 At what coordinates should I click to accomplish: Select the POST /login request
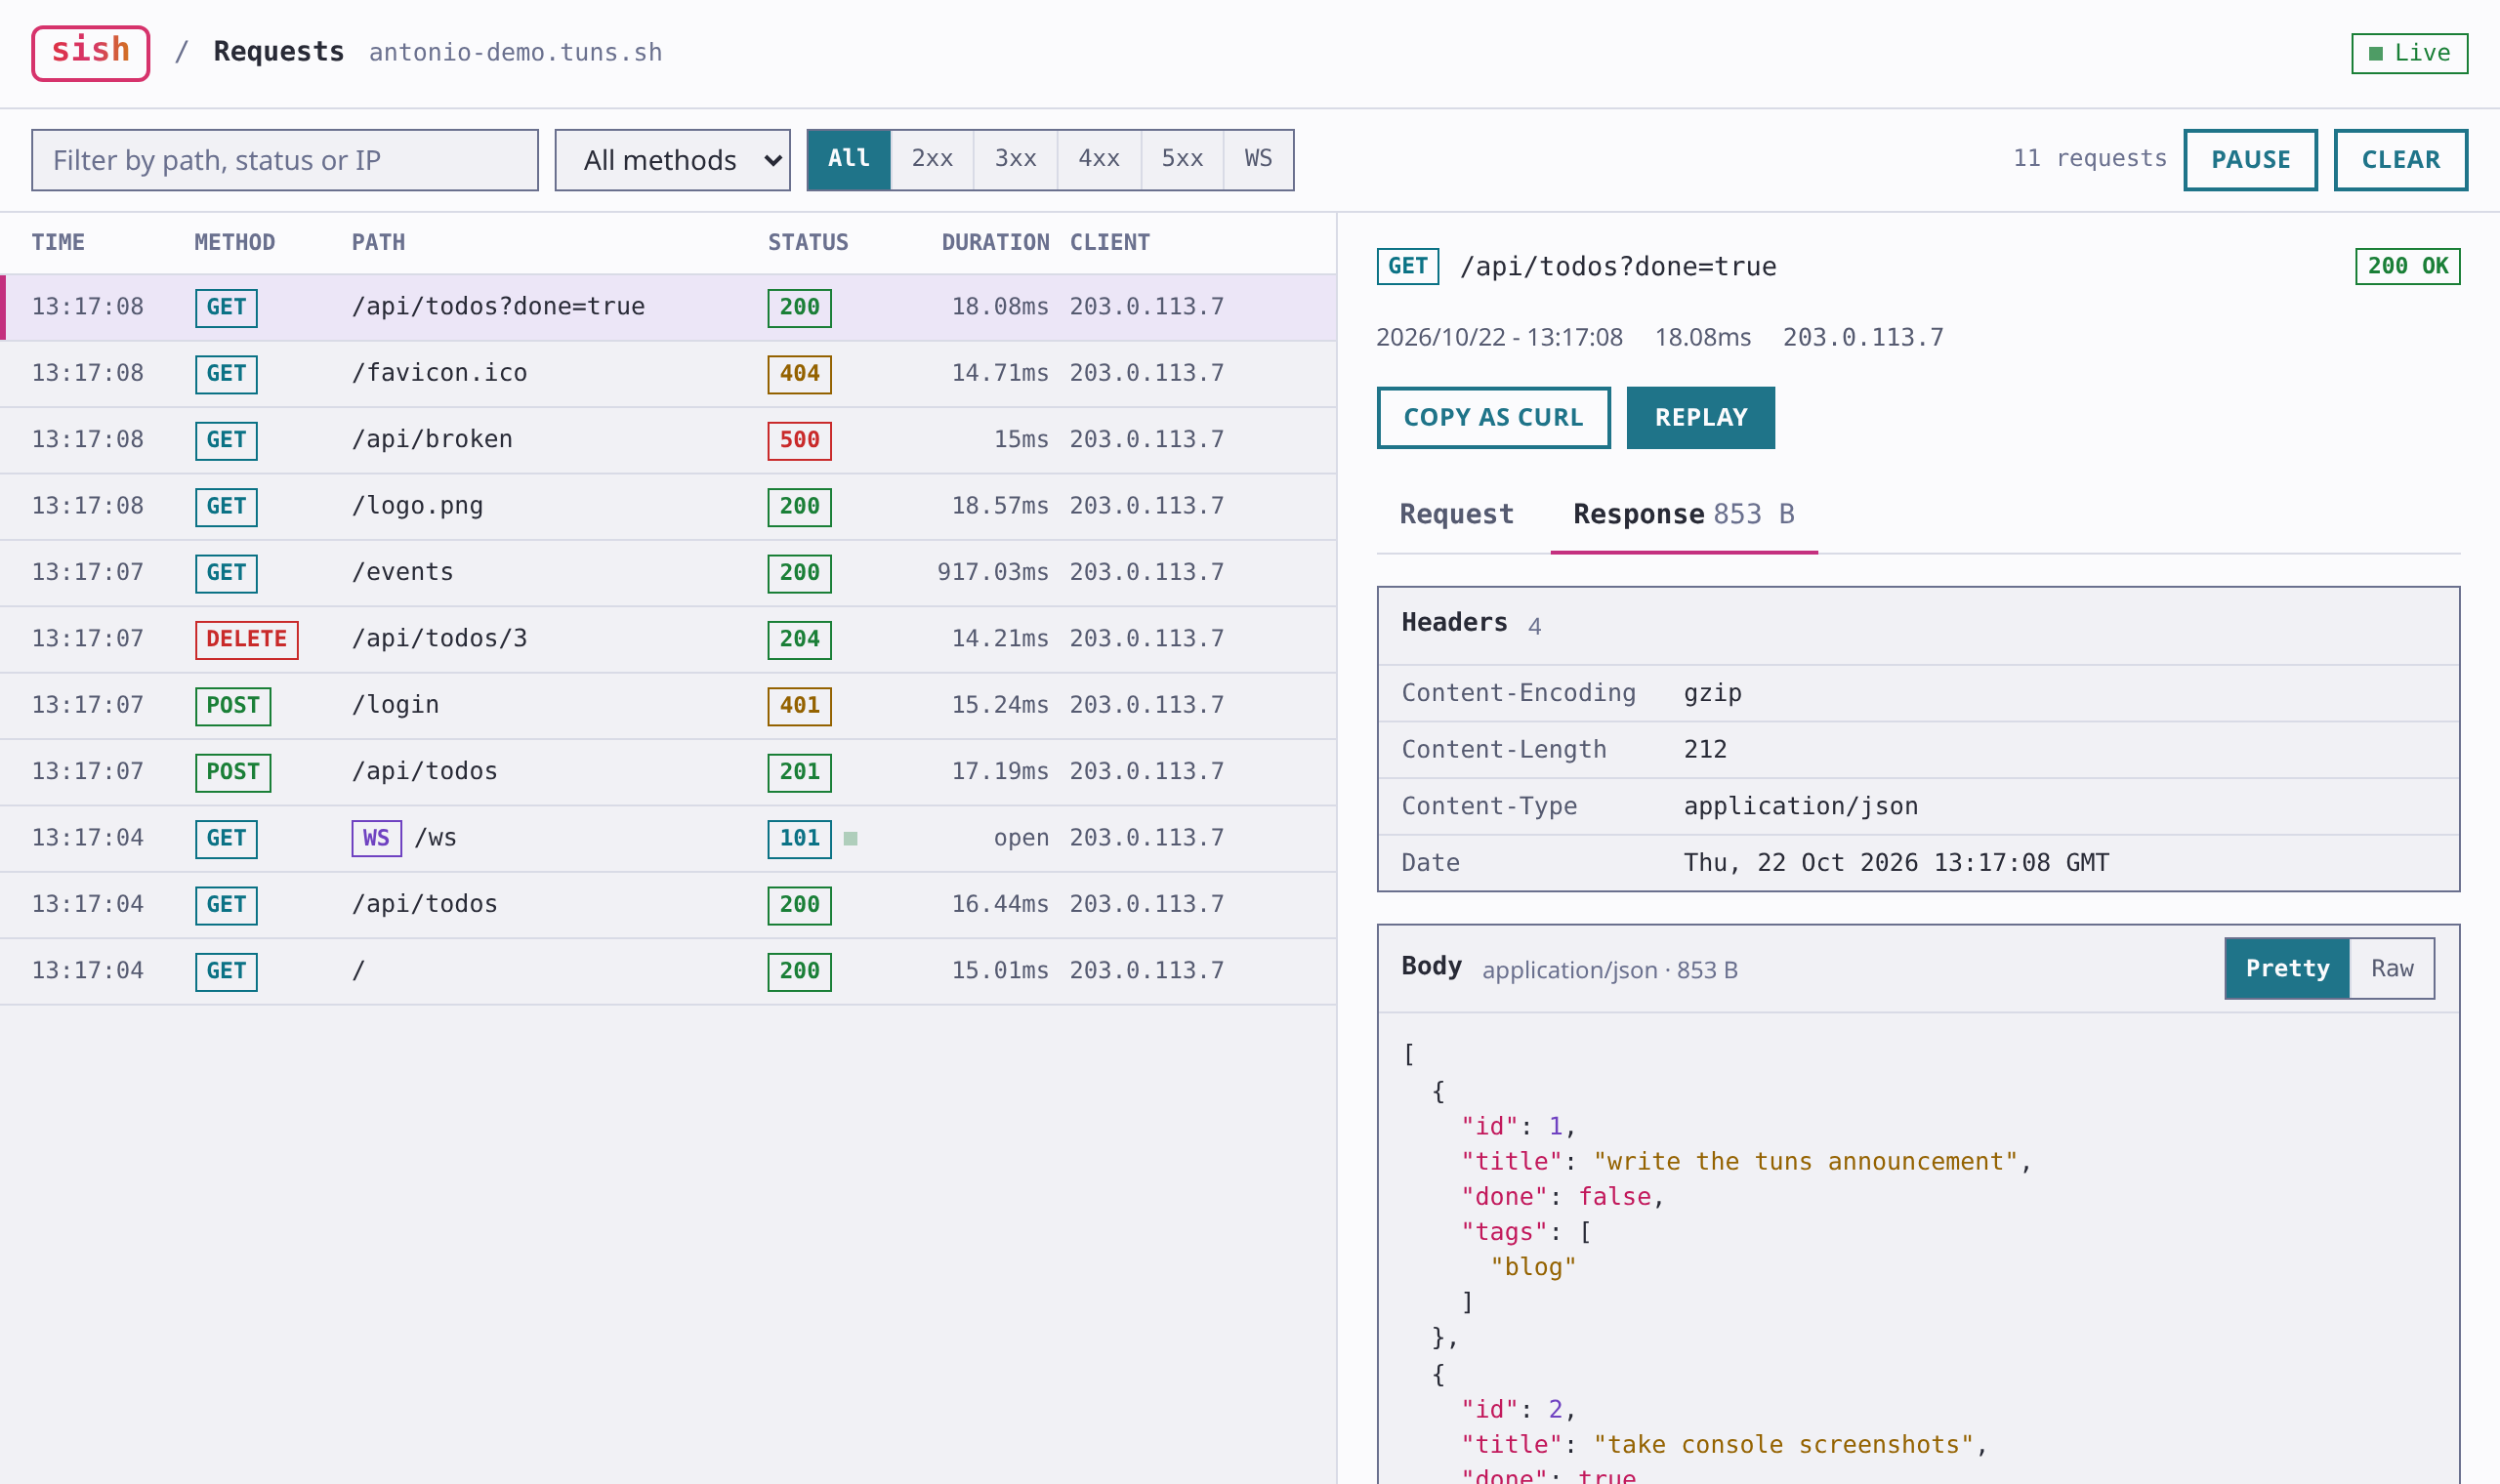(668, 706)
